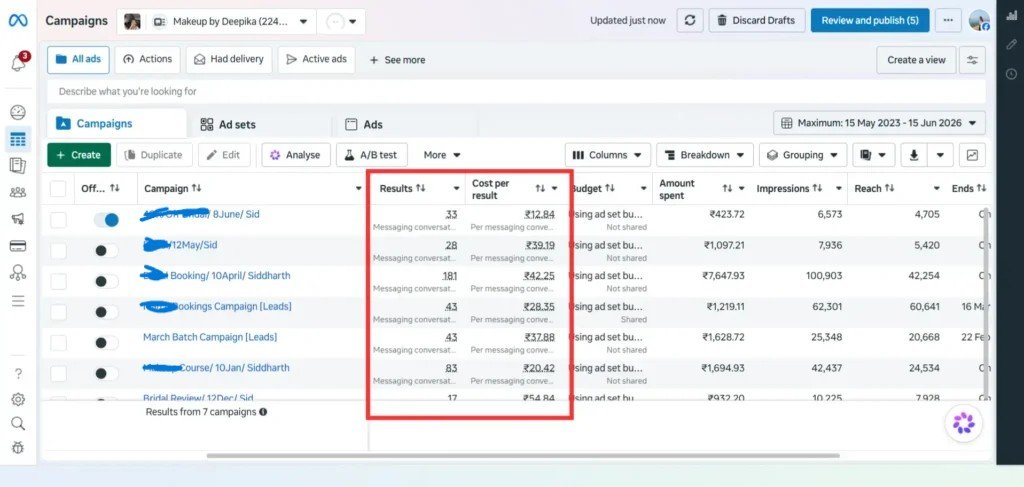Click Review and publish (5)
This screenshot has width=1024, height=487.
click(x=870, y=20)
